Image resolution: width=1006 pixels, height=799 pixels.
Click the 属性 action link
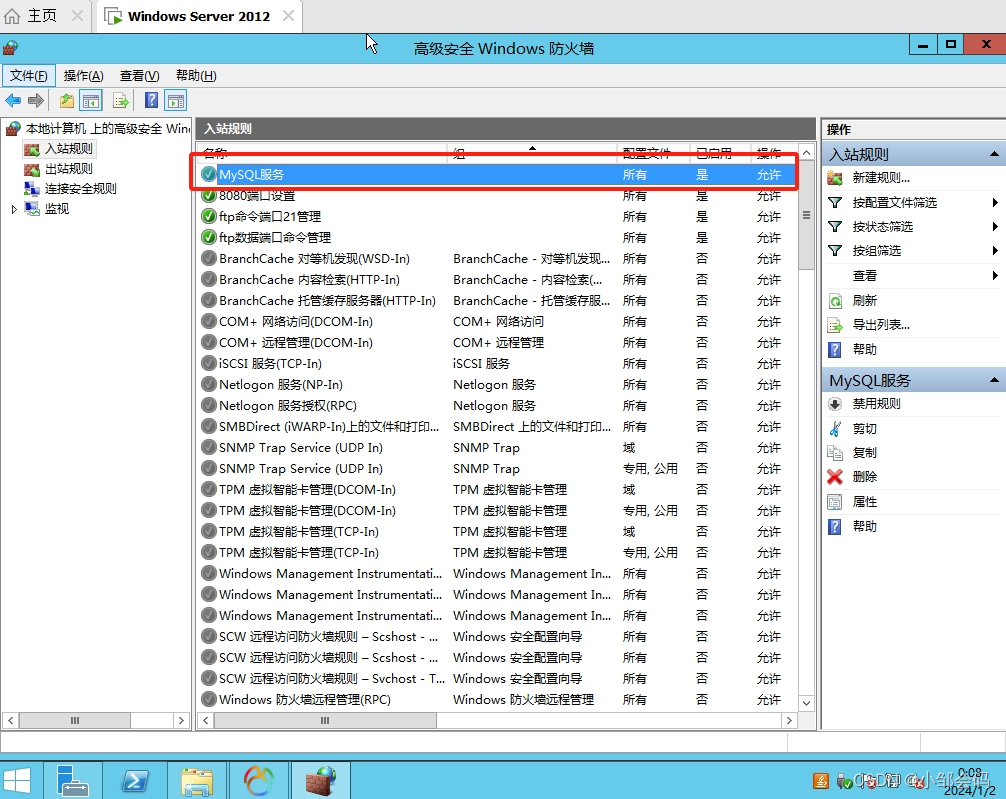(864, 502)
